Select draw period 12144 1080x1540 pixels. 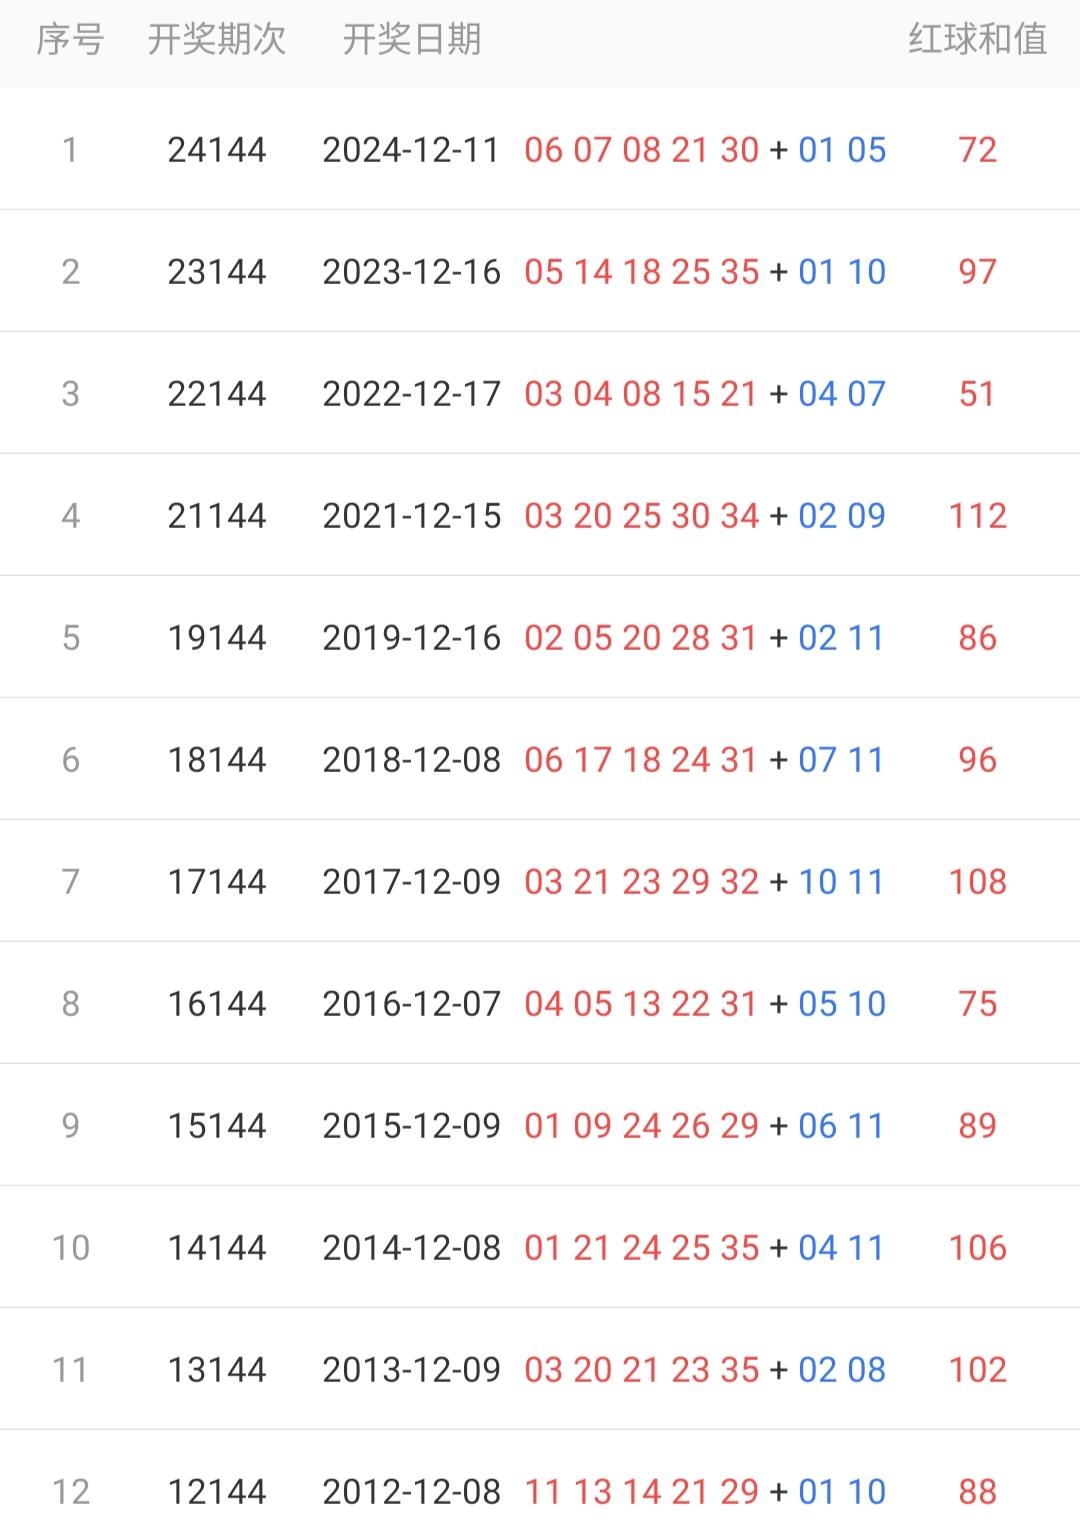coord(217,1492)
